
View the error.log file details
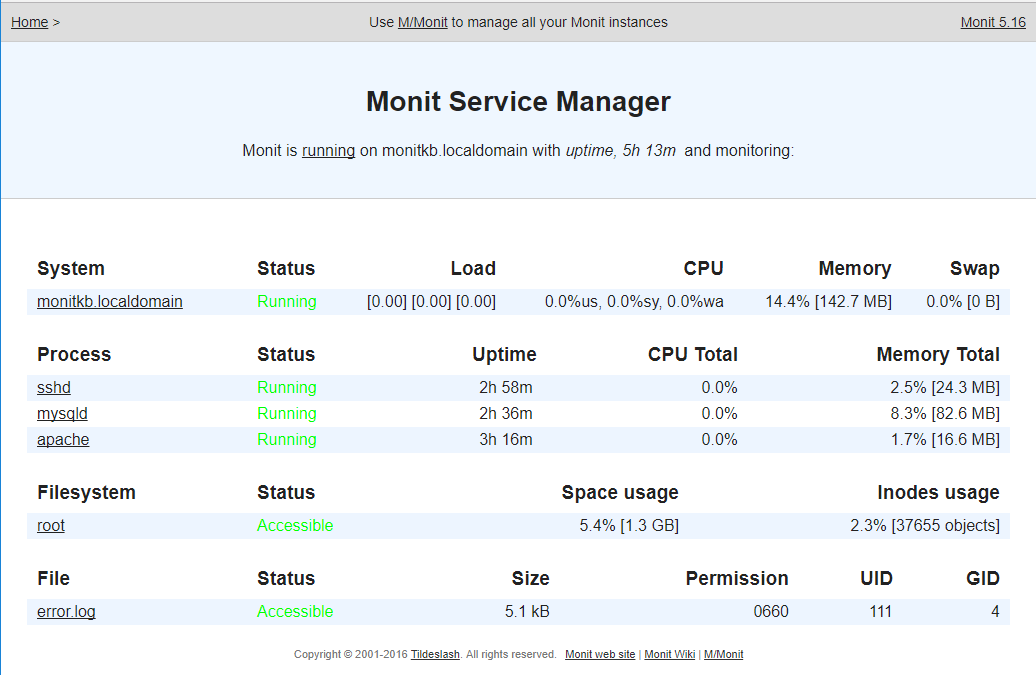pyautogui.click(x=66, y=611)
